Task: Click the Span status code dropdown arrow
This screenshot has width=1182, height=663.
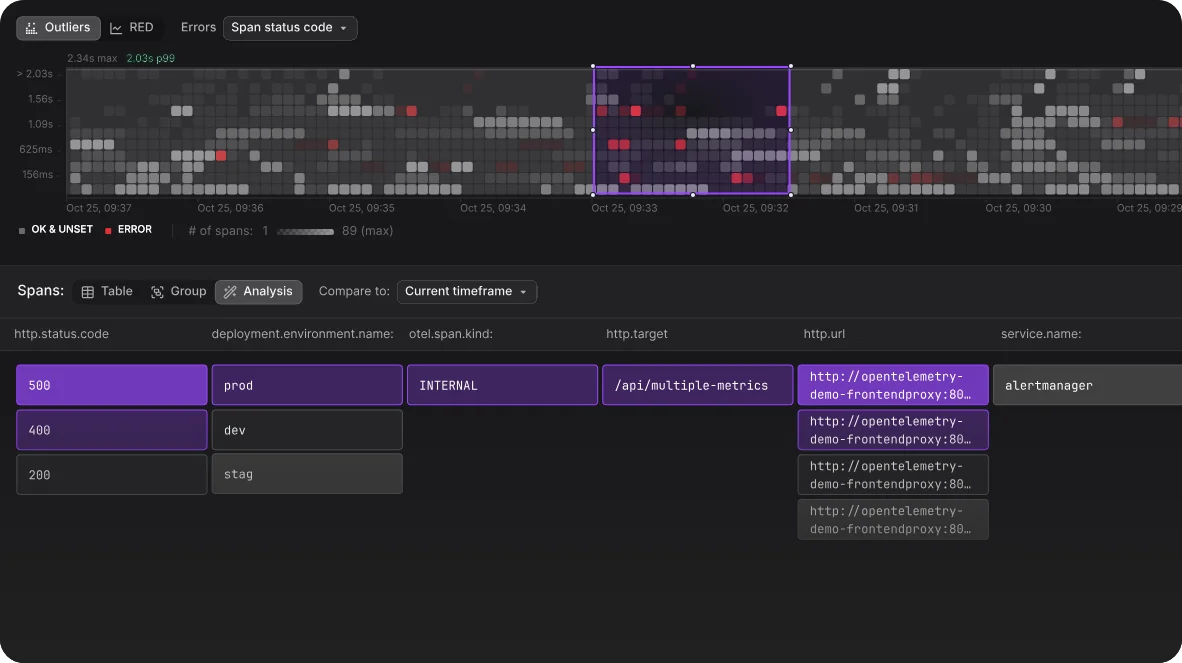Action: pyautogui.click(x=344, y=29)
